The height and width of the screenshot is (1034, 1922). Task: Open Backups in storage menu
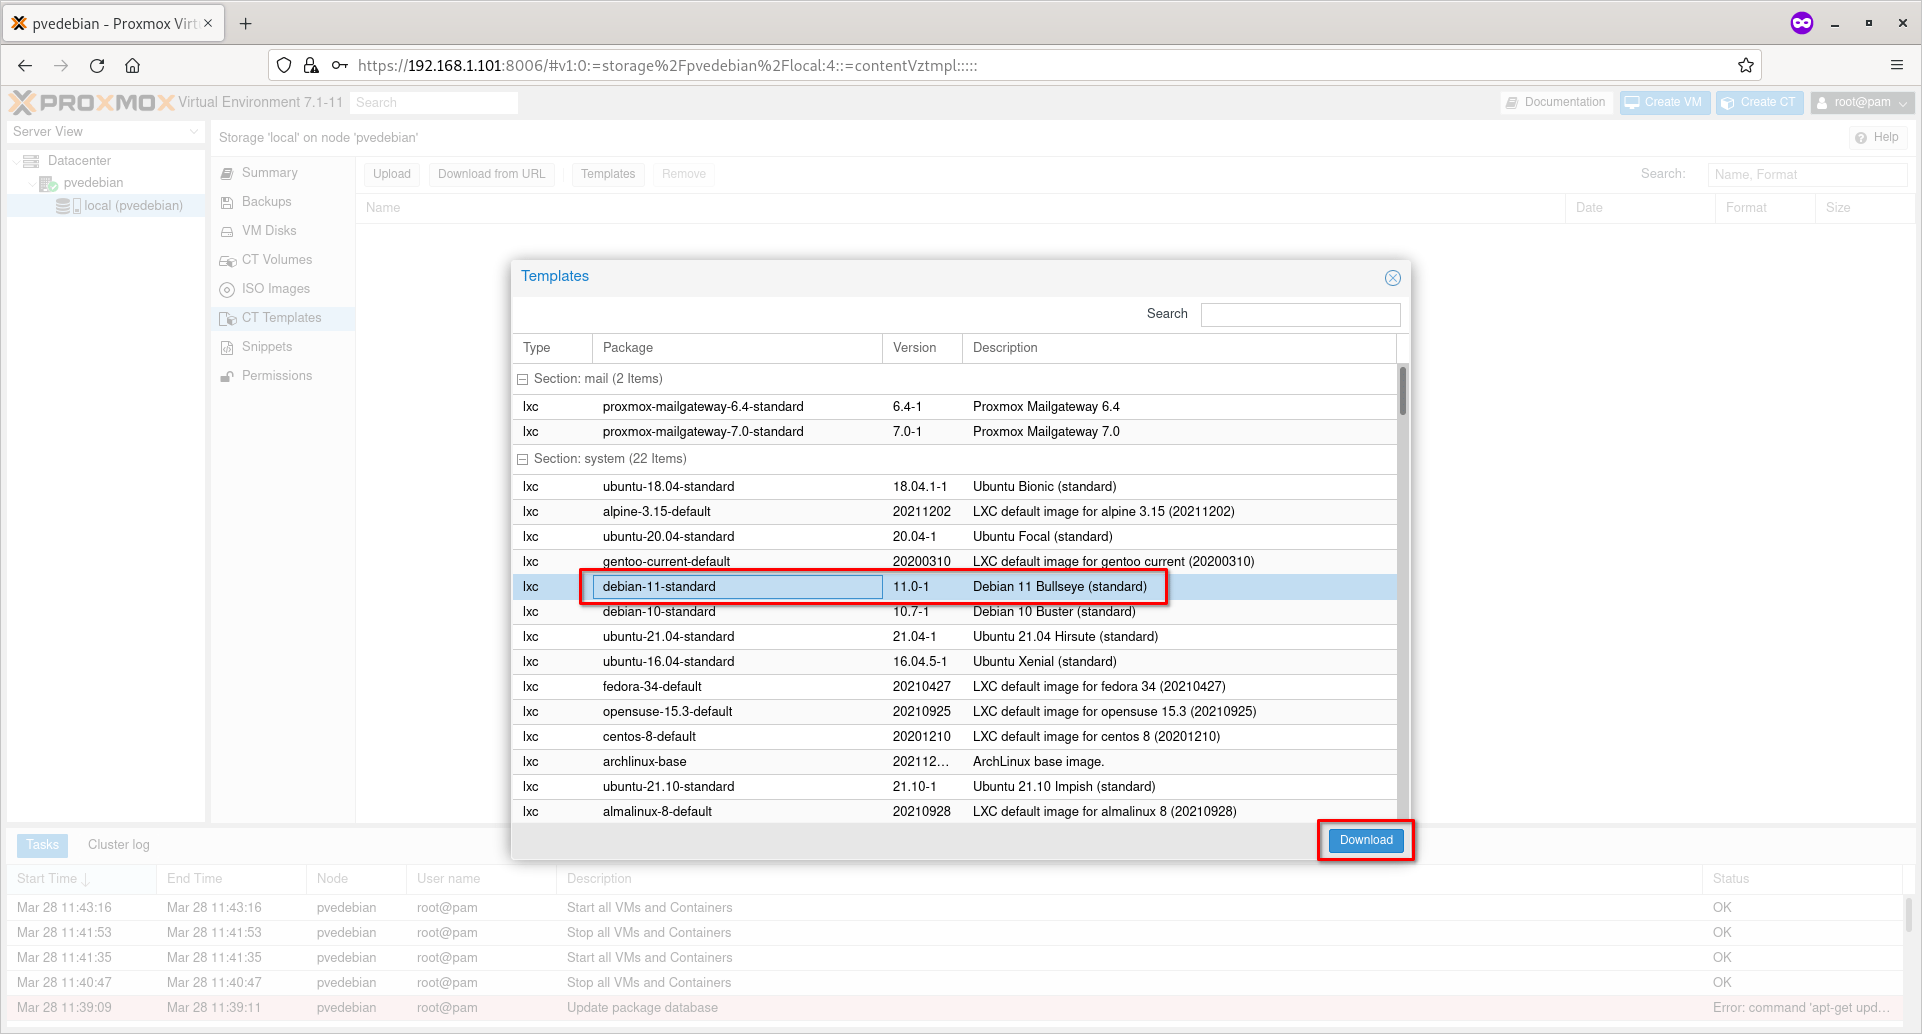(283, 202)
